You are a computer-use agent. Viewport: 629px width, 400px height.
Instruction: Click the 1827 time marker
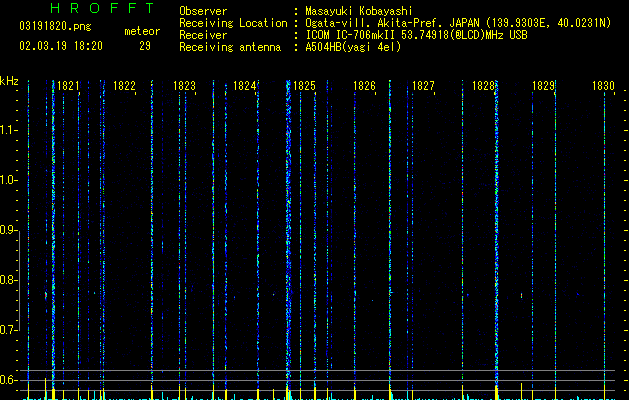coord(423,86)
